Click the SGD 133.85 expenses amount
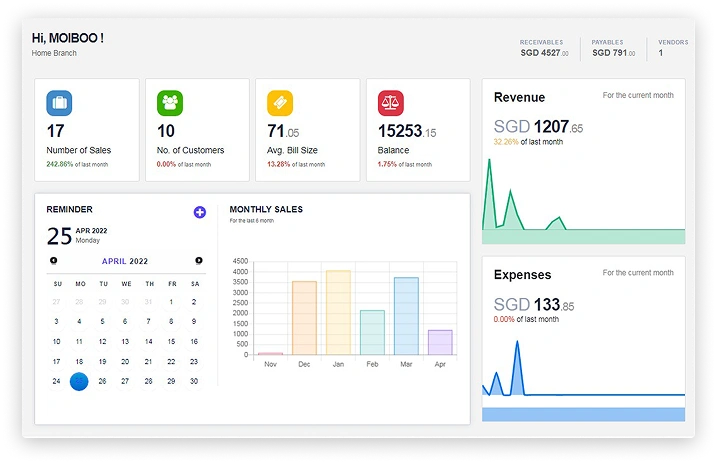 534,304
